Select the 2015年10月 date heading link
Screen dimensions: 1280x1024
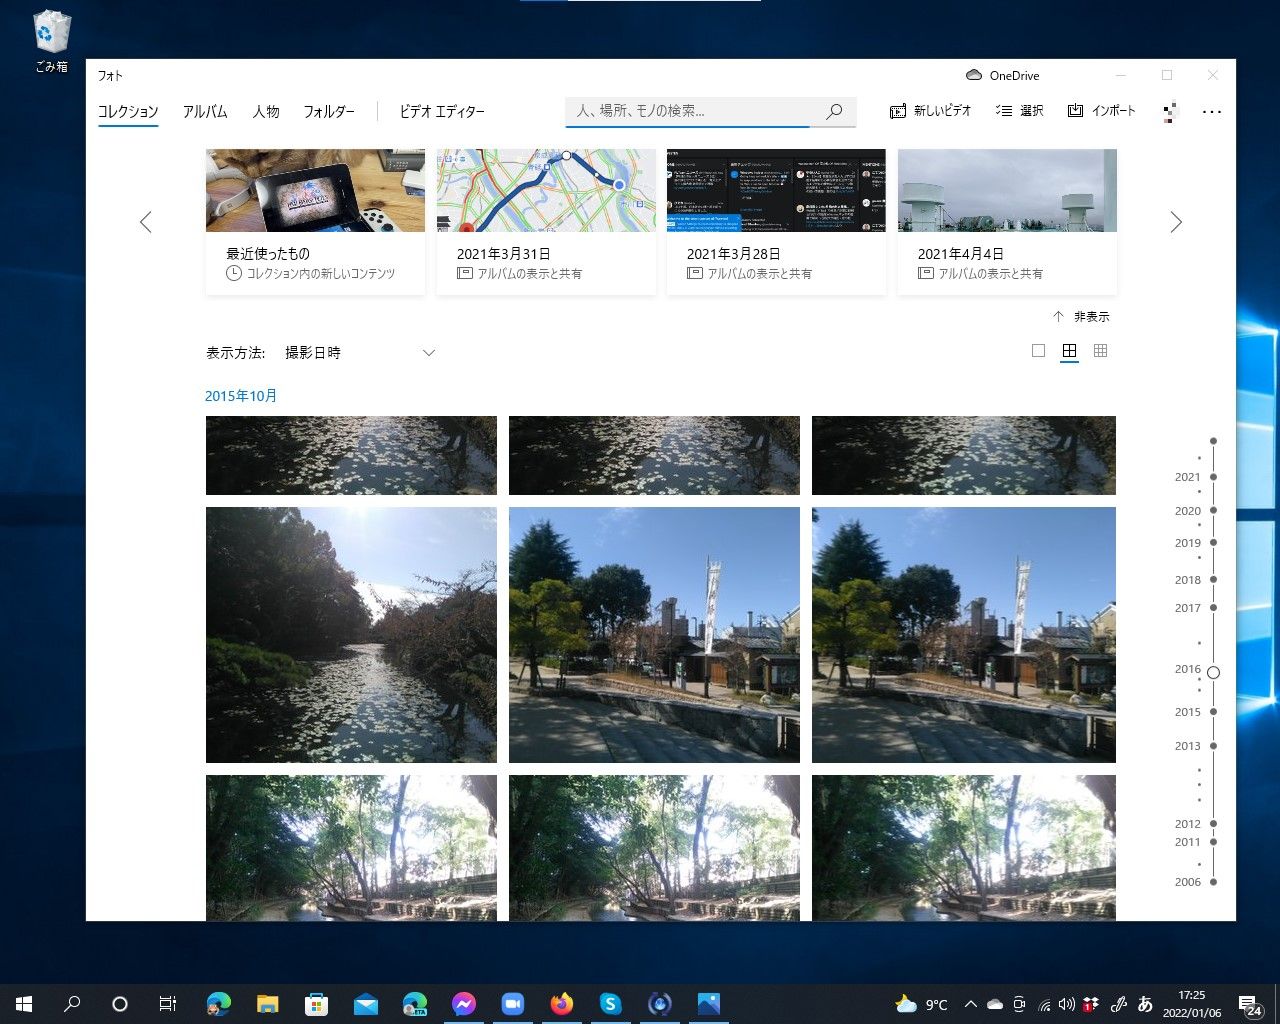tap(241, 395)
